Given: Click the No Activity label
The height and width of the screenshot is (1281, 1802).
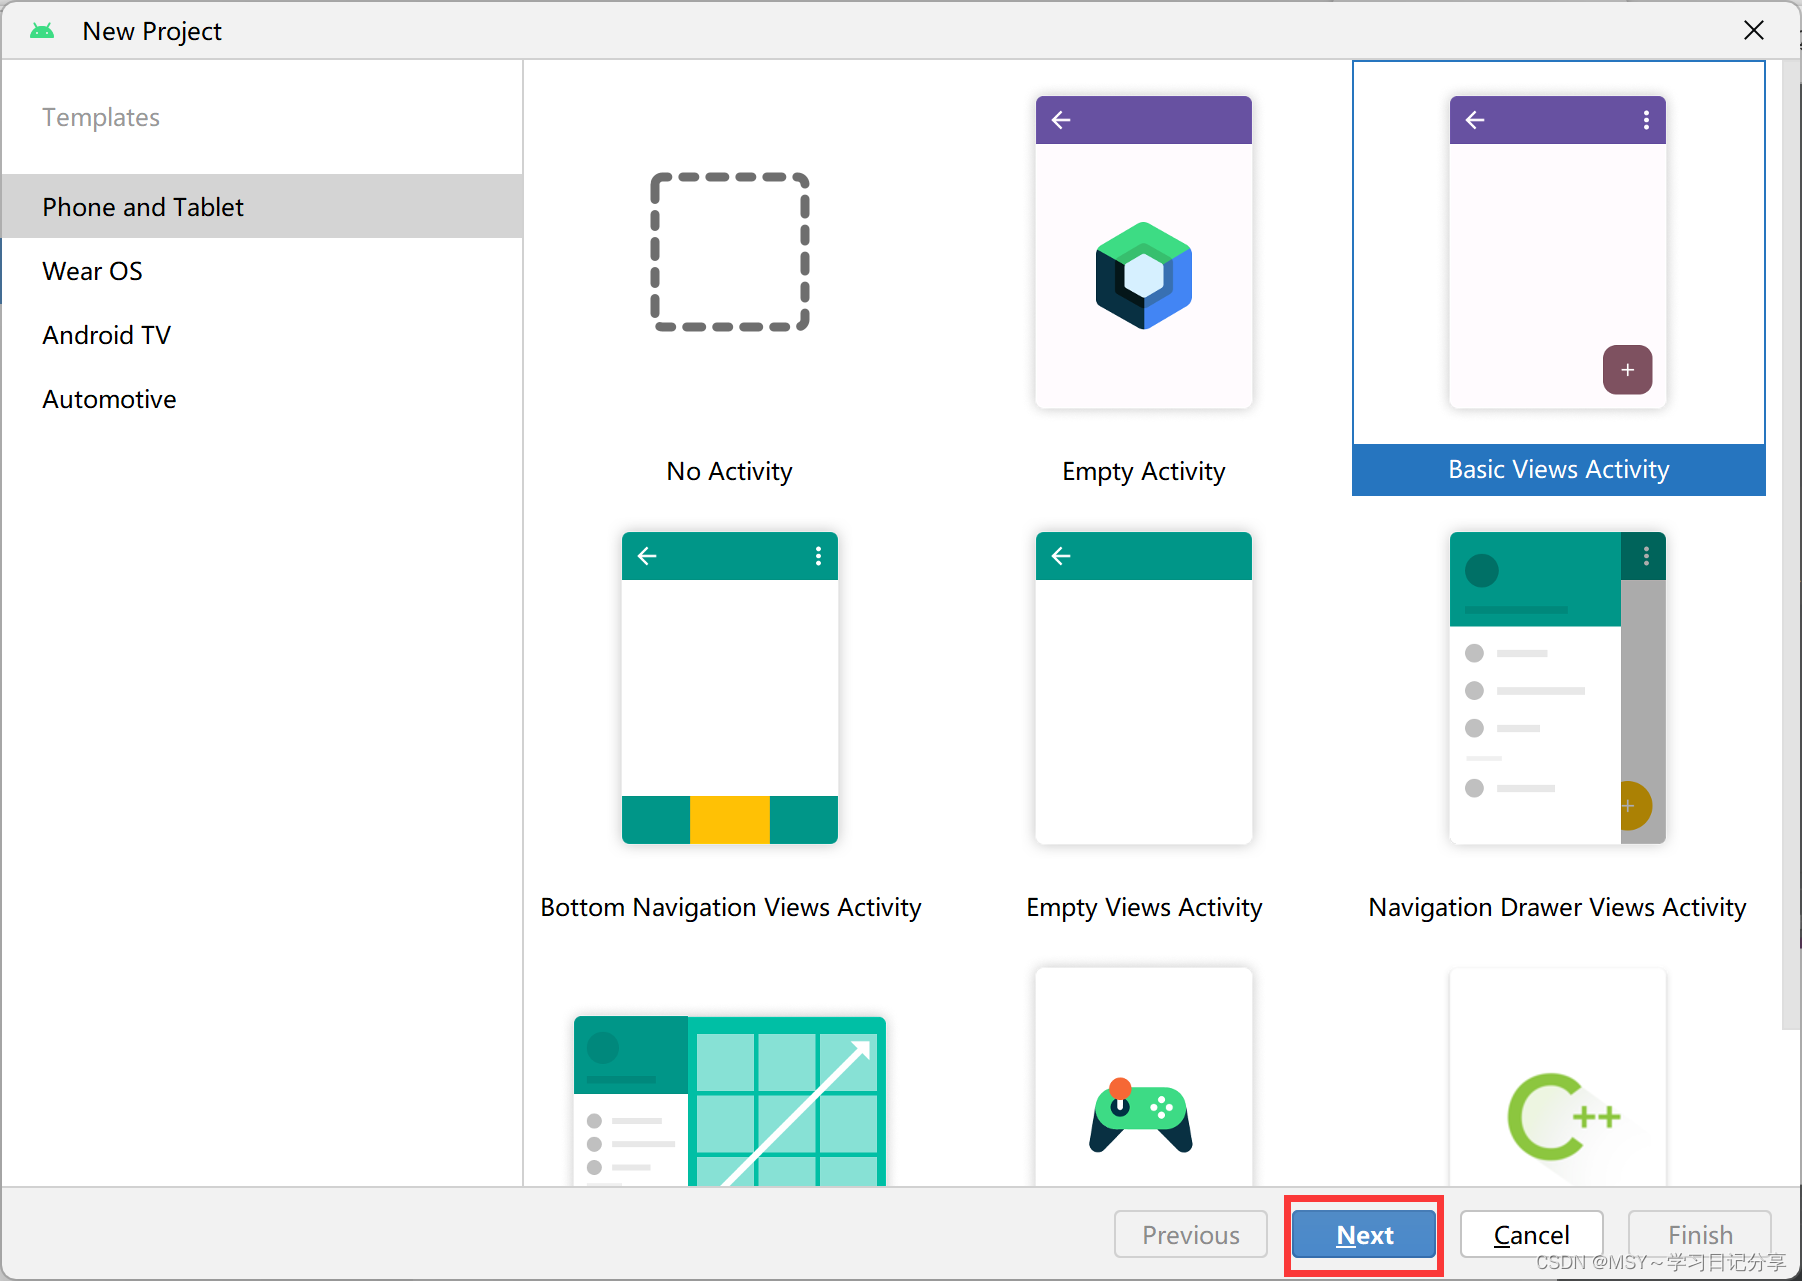Looking at the screenshot, I should [730, 471].
